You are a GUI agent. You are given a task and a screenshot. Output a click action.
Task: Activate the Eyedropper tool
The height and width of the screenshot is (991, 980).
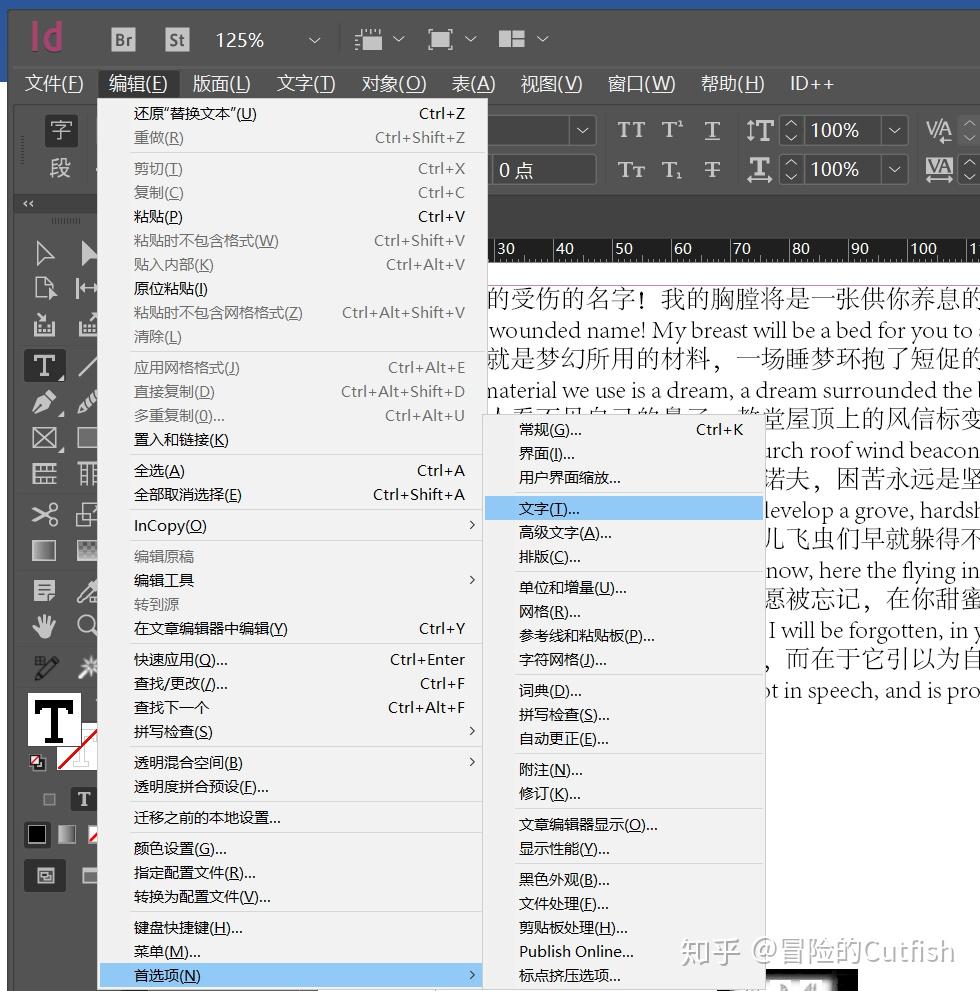pos(87,590)
